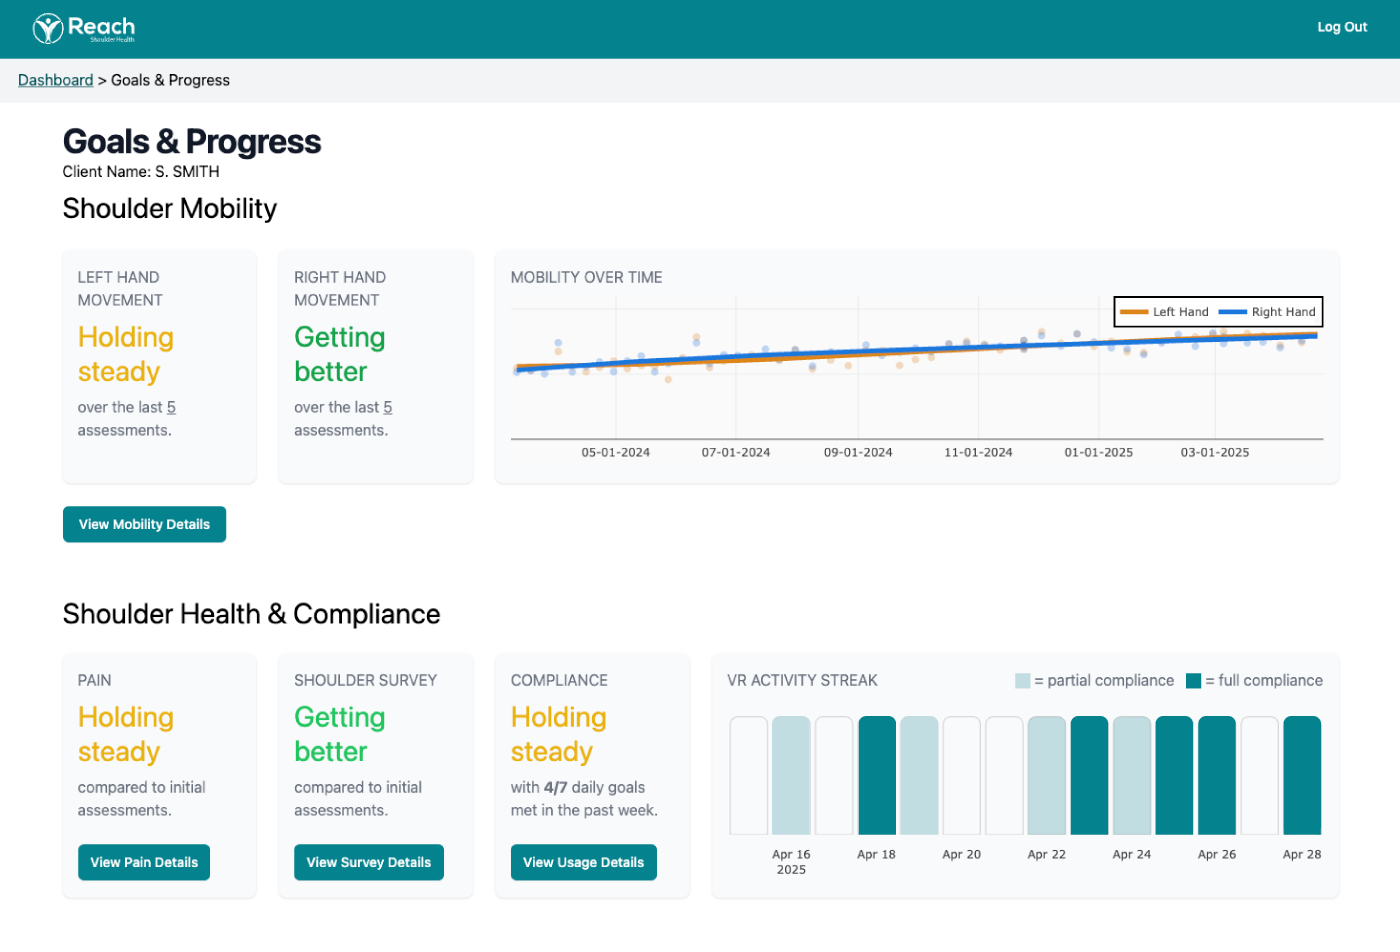Click 'Holding steady' in Pain card
Screen dimensions: 1400x952
[x=126, y=734]
